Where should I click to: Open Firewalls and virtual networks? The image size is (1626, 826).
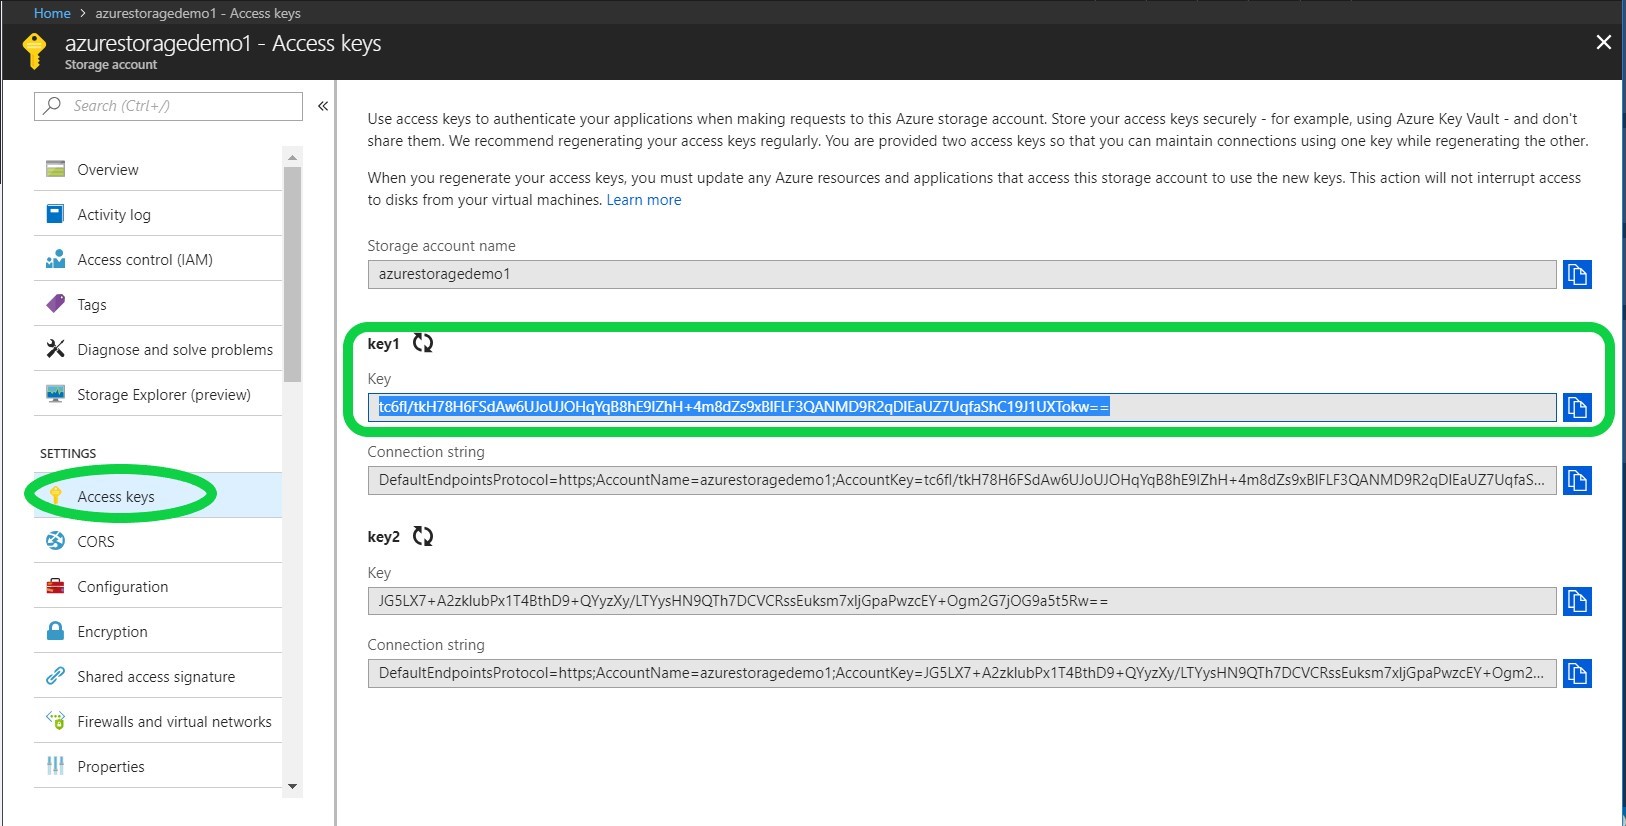tap(158, 721)
